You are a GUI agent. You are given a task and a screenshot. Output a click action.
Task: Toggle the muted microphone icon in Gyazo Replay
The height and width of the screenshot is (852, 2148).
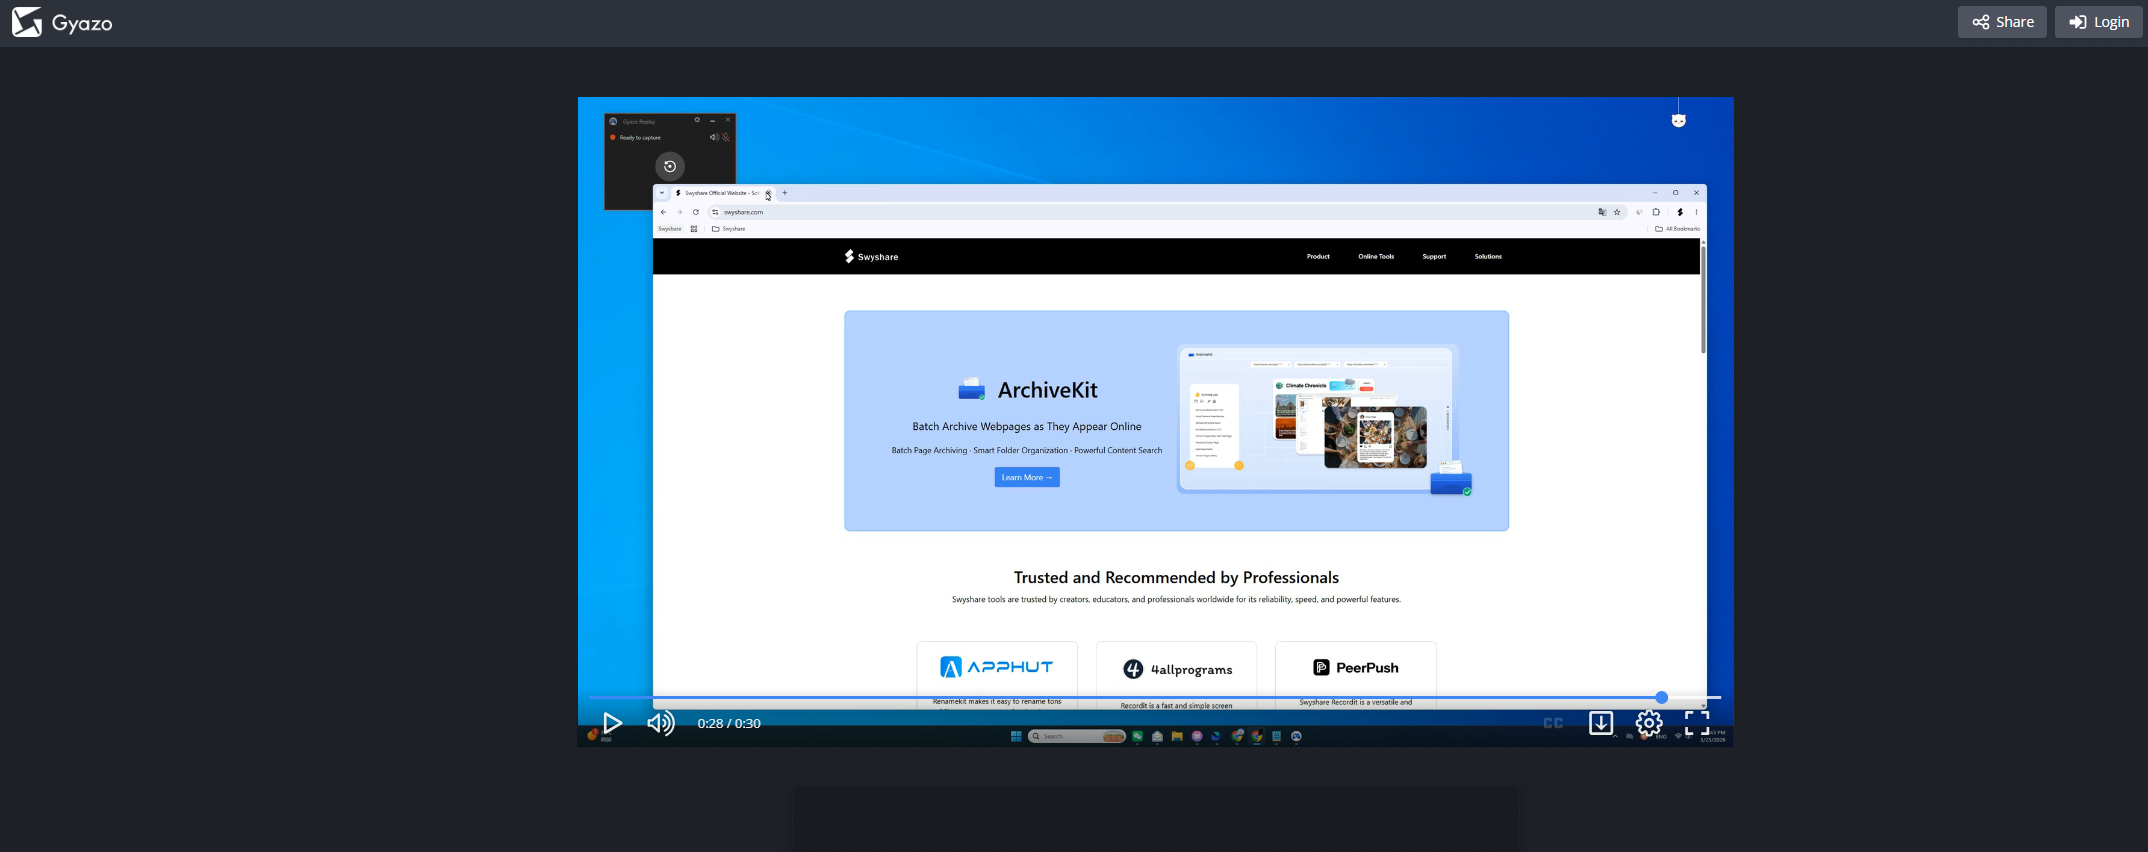[726, 137]
